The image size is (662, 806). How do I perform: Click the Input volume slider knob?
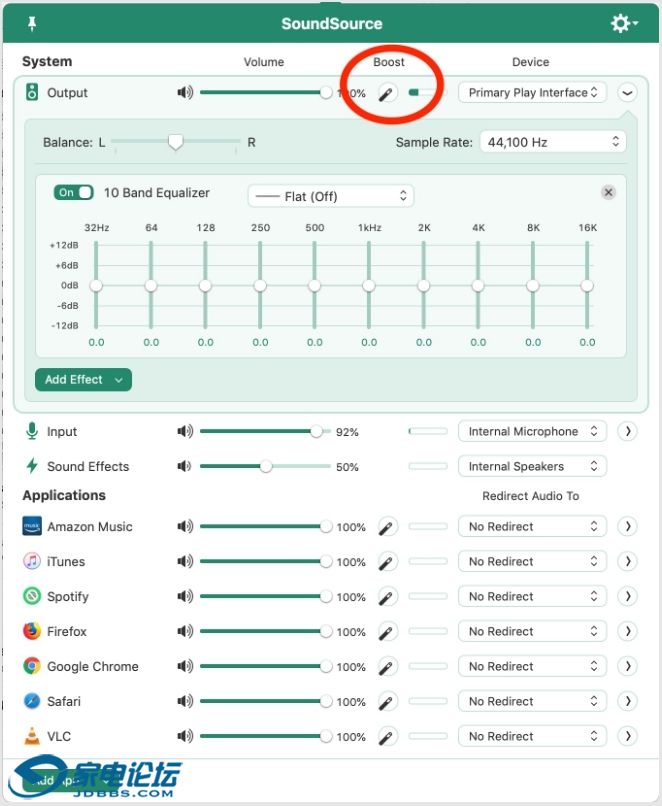[x=317, y=431]
